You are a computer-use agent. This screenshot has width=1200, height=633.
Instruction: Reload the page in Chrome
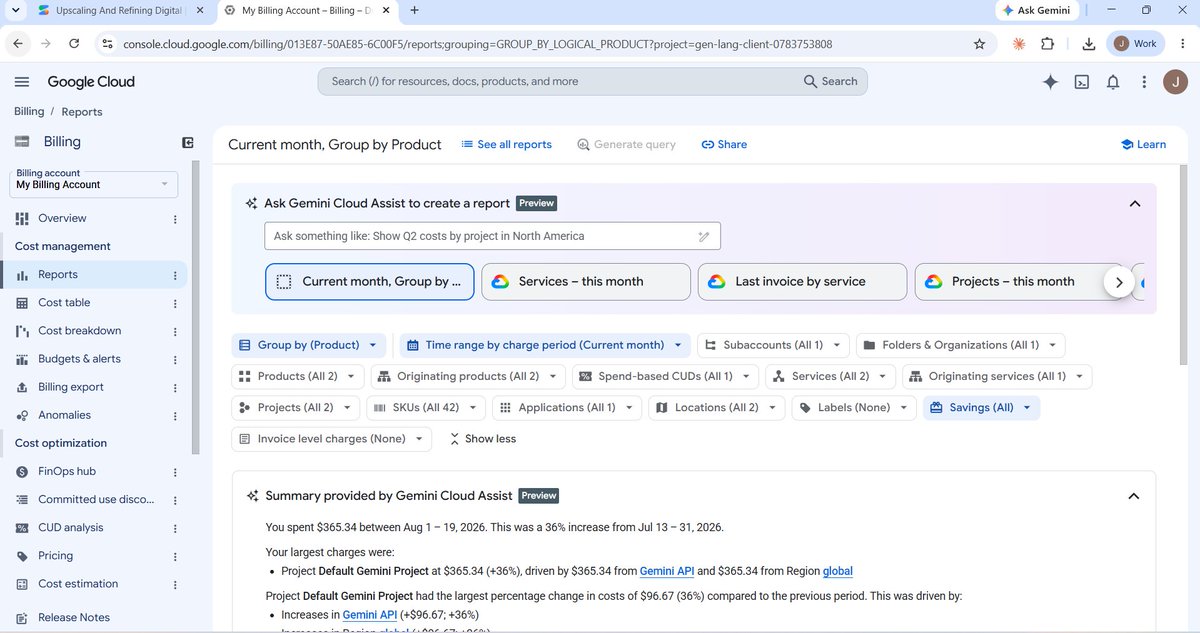pyautogui.click(x=74, y=44)
